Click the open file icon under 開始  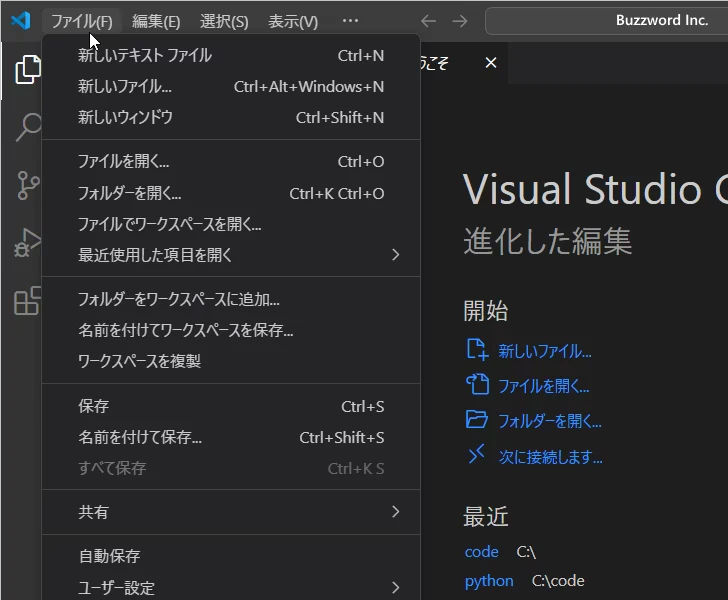coord(477,385)
